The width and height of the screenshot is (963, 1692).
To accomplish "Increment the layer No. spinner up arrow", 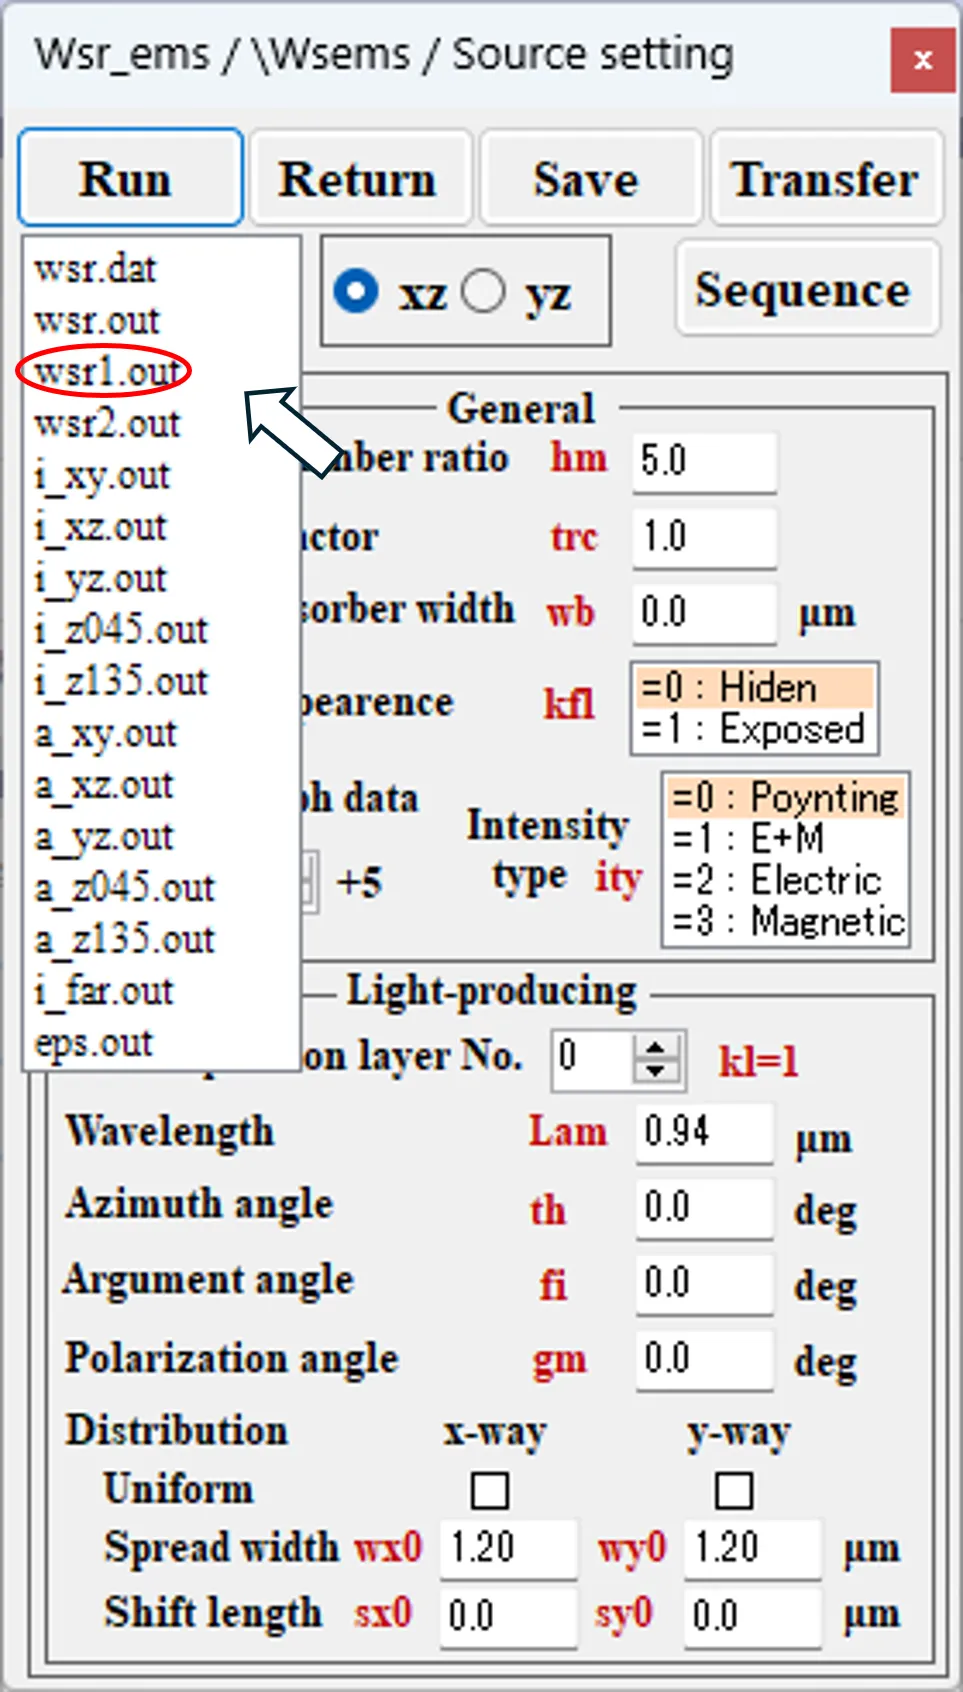I will click(x=656, y=1048).
